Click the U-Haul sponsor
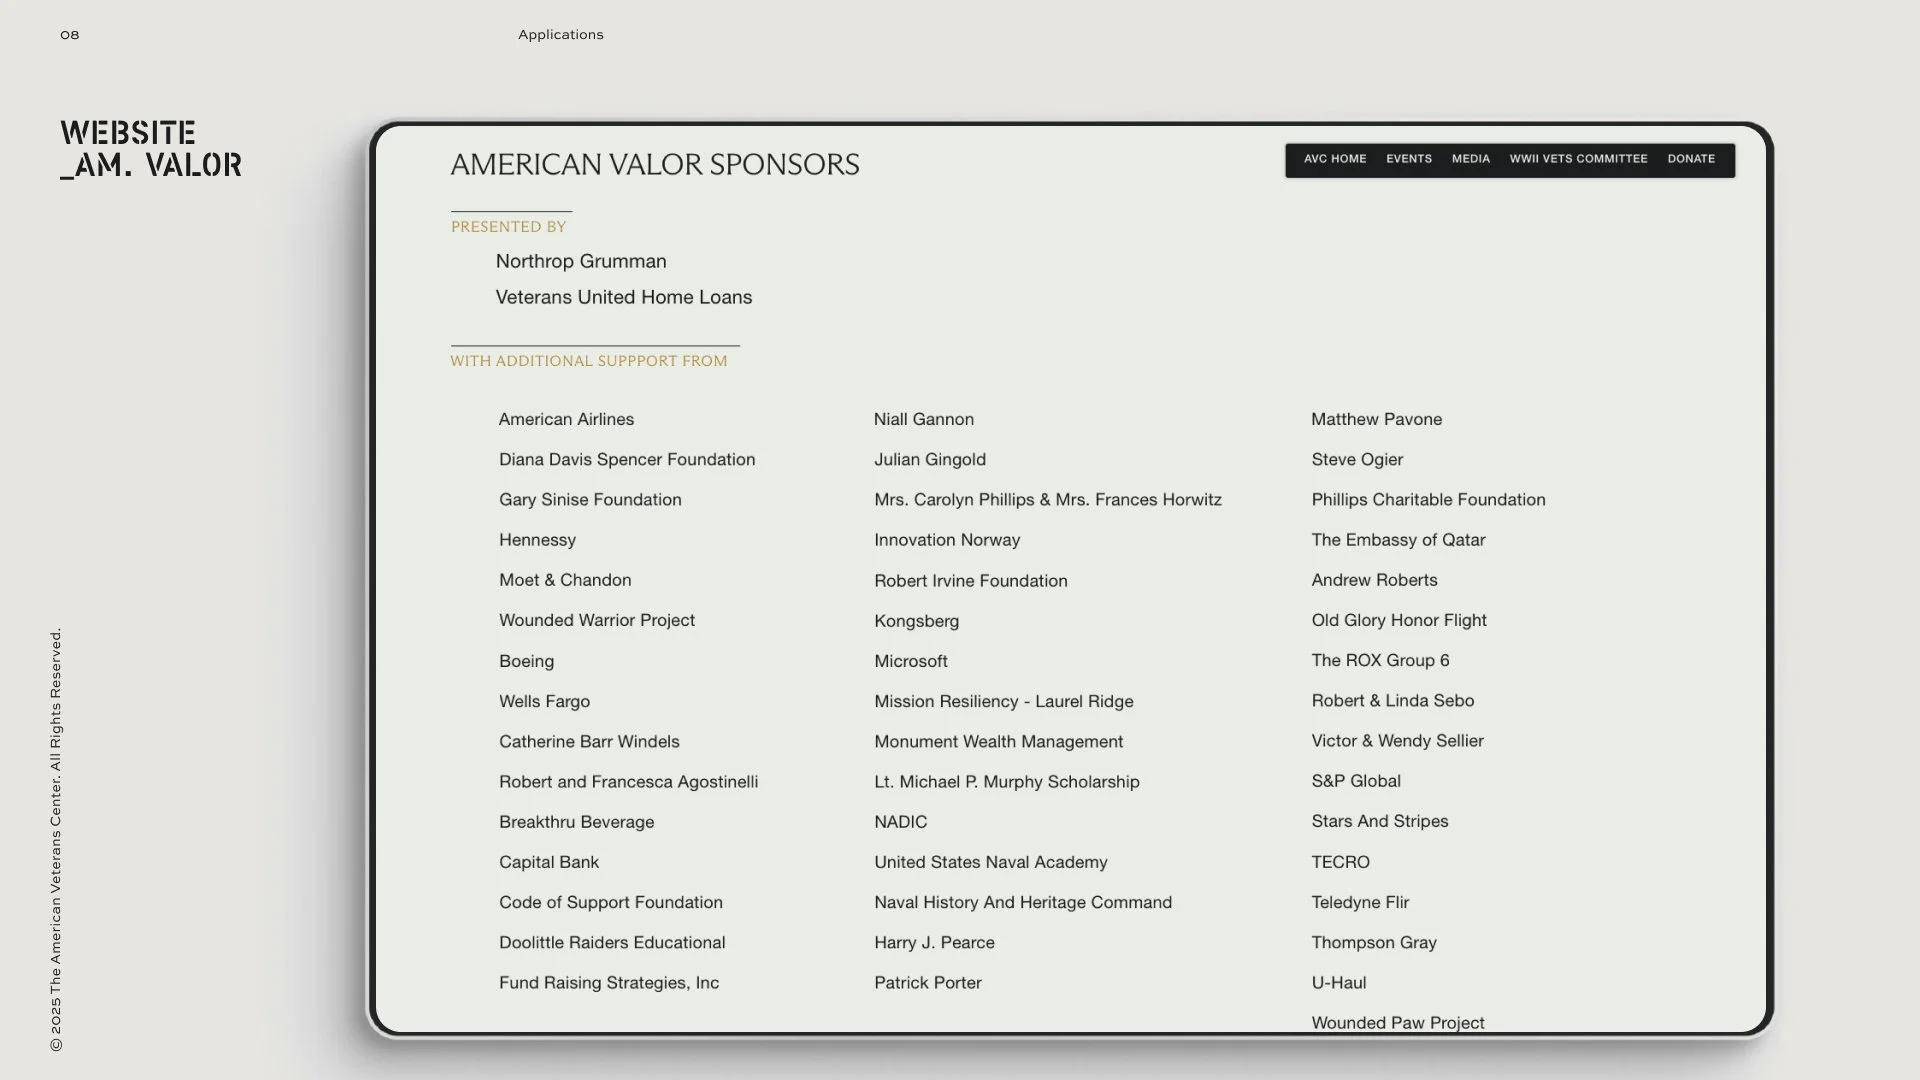 1339,983
